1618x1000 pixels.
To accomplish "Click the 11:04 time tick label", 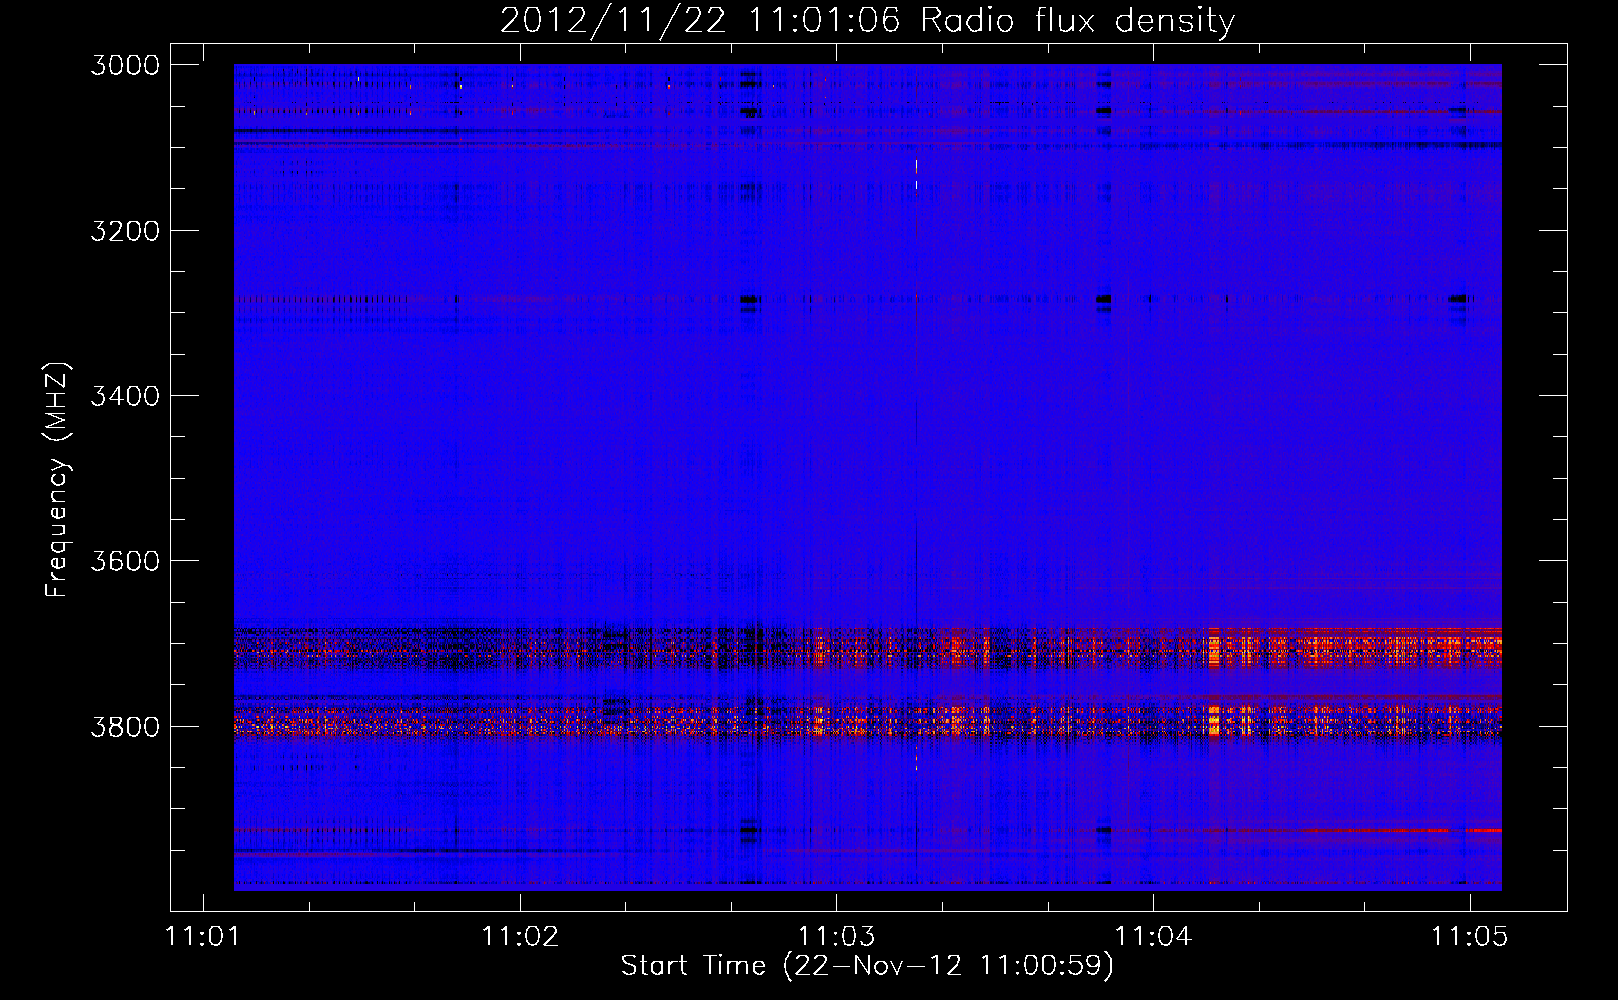I will [1153, 936].
